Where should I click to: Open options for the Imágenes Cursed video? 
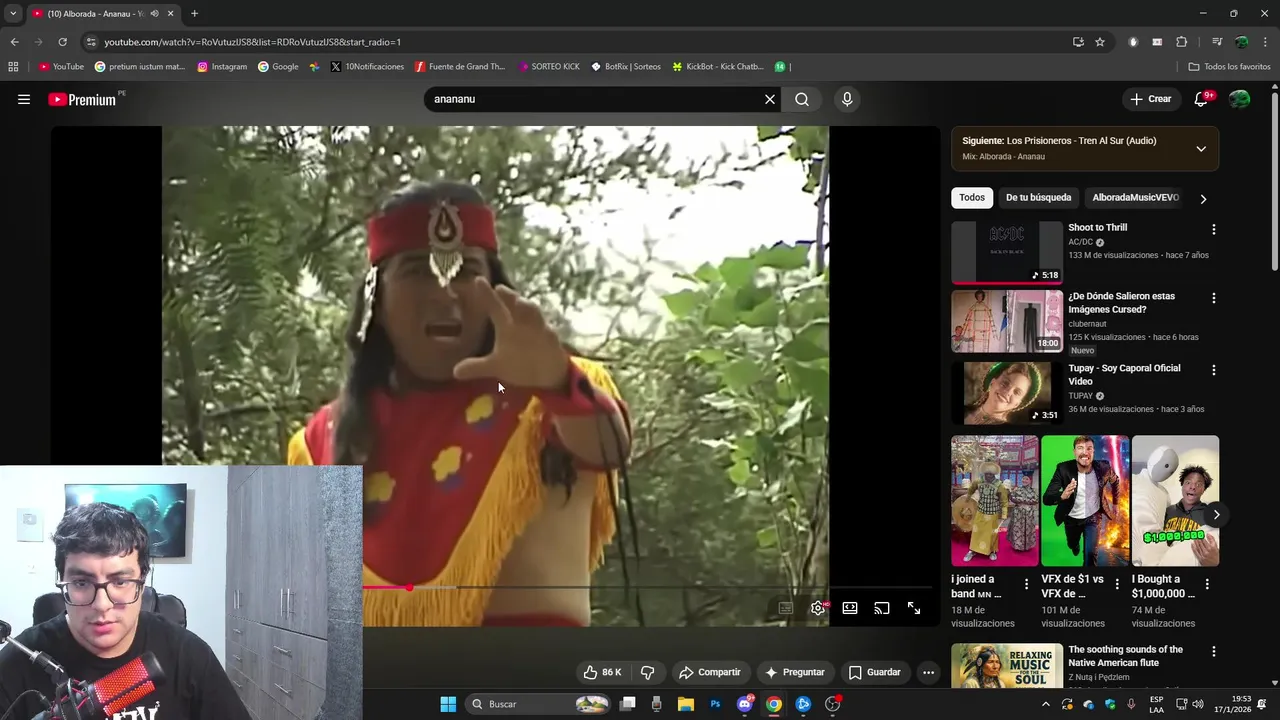click(x=1214, y=298)
